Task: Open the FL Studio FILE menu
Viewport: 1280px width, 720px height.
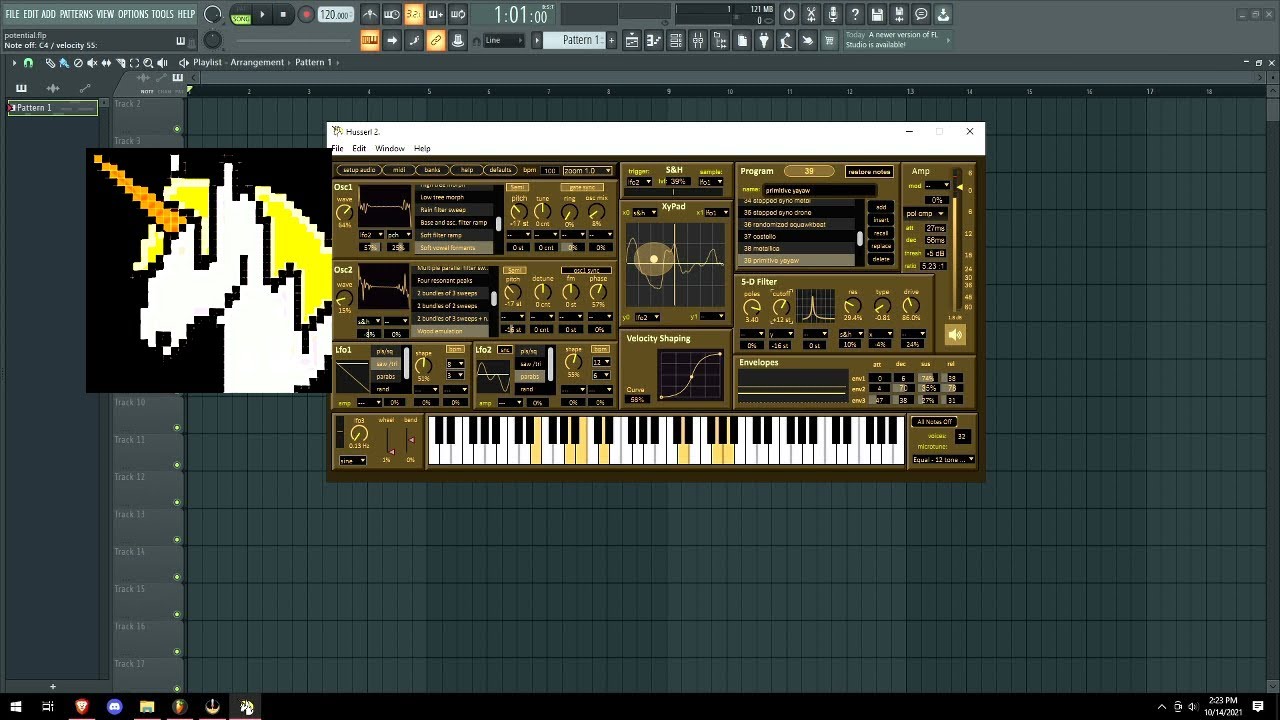Action: point(12,14)
